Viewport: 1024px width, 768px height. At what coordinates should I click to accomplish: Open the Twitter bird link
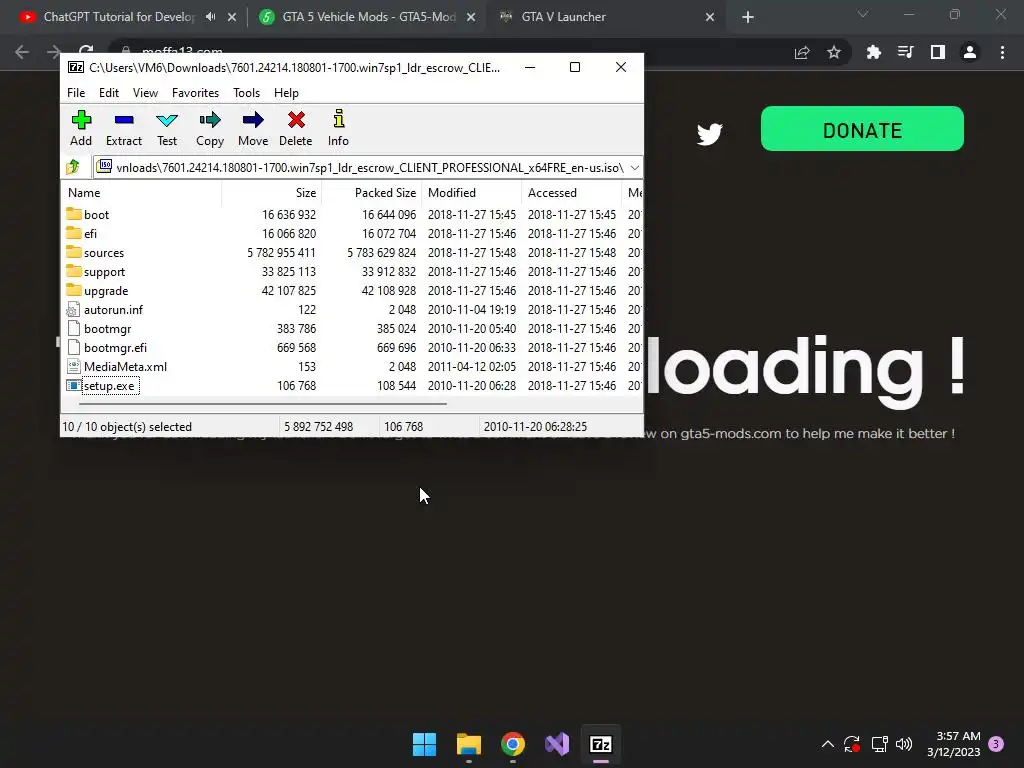(709, 134)
